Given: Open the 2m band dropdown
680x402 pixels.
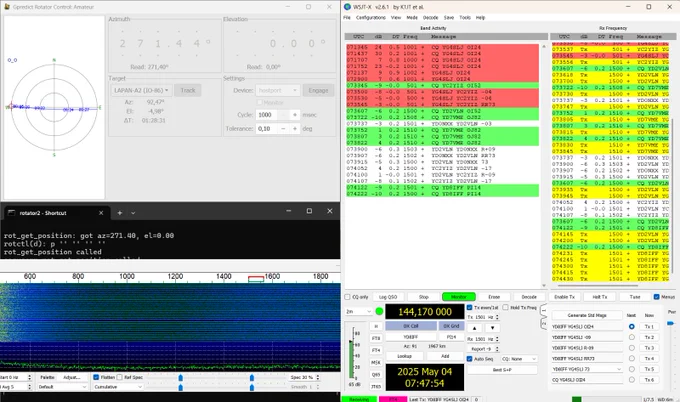Looking at the screenshot, I should click(359, 311).
